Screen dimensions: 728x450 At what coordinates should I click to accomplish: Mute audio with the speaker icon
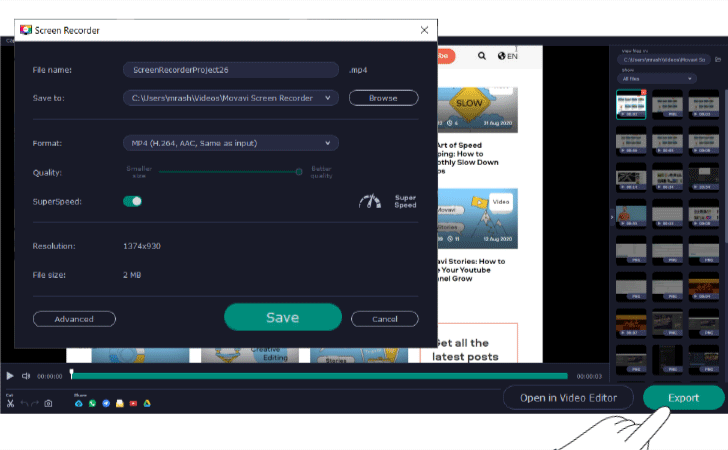26,376
